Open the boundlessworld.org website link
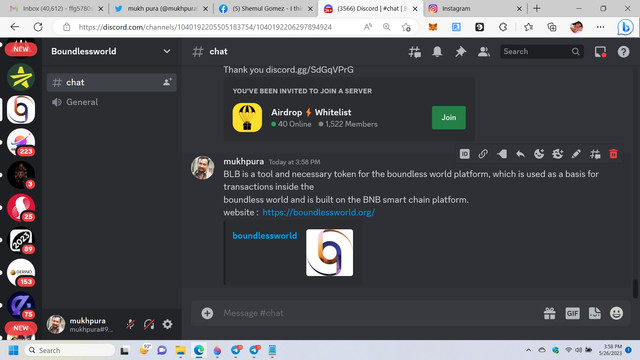This screenshot has height=360, width=640. click(x=318, y=212)
